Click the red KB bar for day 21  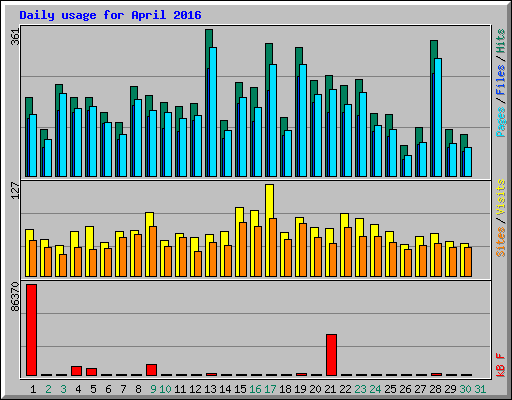331,355
